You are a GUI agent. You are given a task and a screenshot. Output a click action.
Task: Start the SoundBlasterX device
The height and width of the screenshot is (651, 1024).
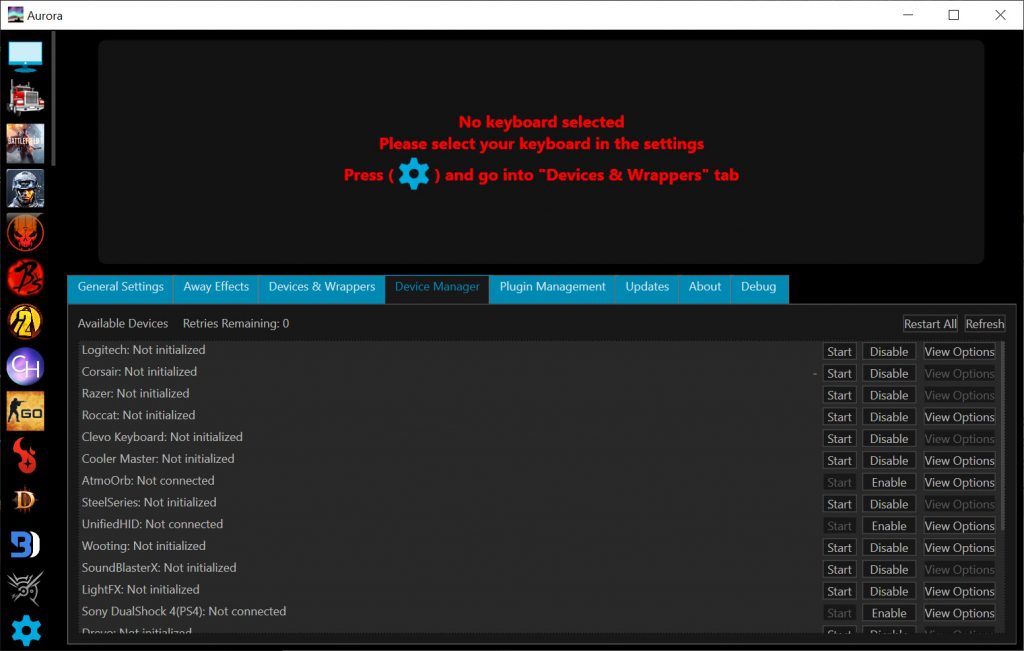pos(839,570)
